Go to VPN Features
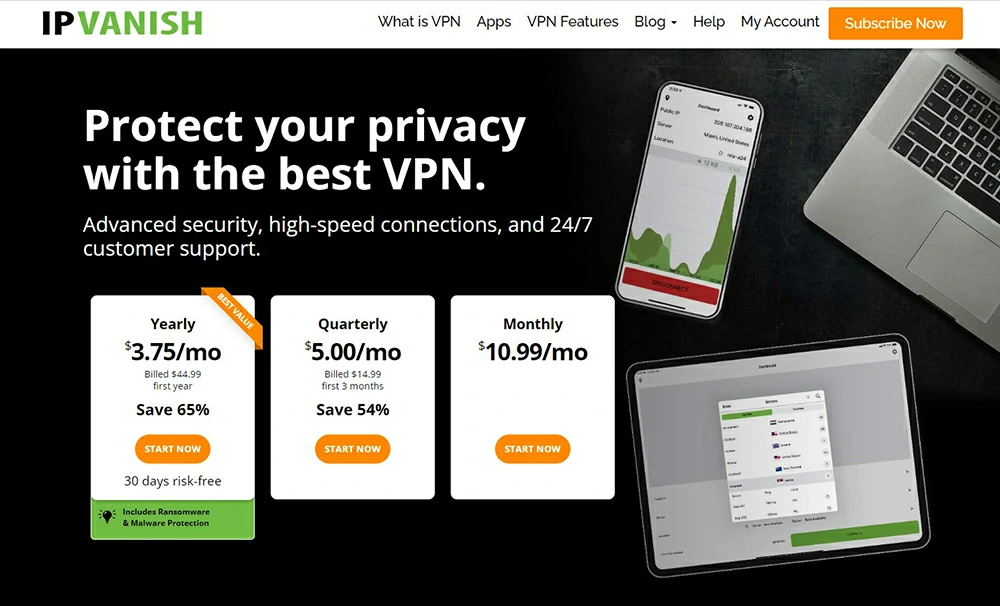This screenshot has width=1000, height=606. (x=573, y=22)
